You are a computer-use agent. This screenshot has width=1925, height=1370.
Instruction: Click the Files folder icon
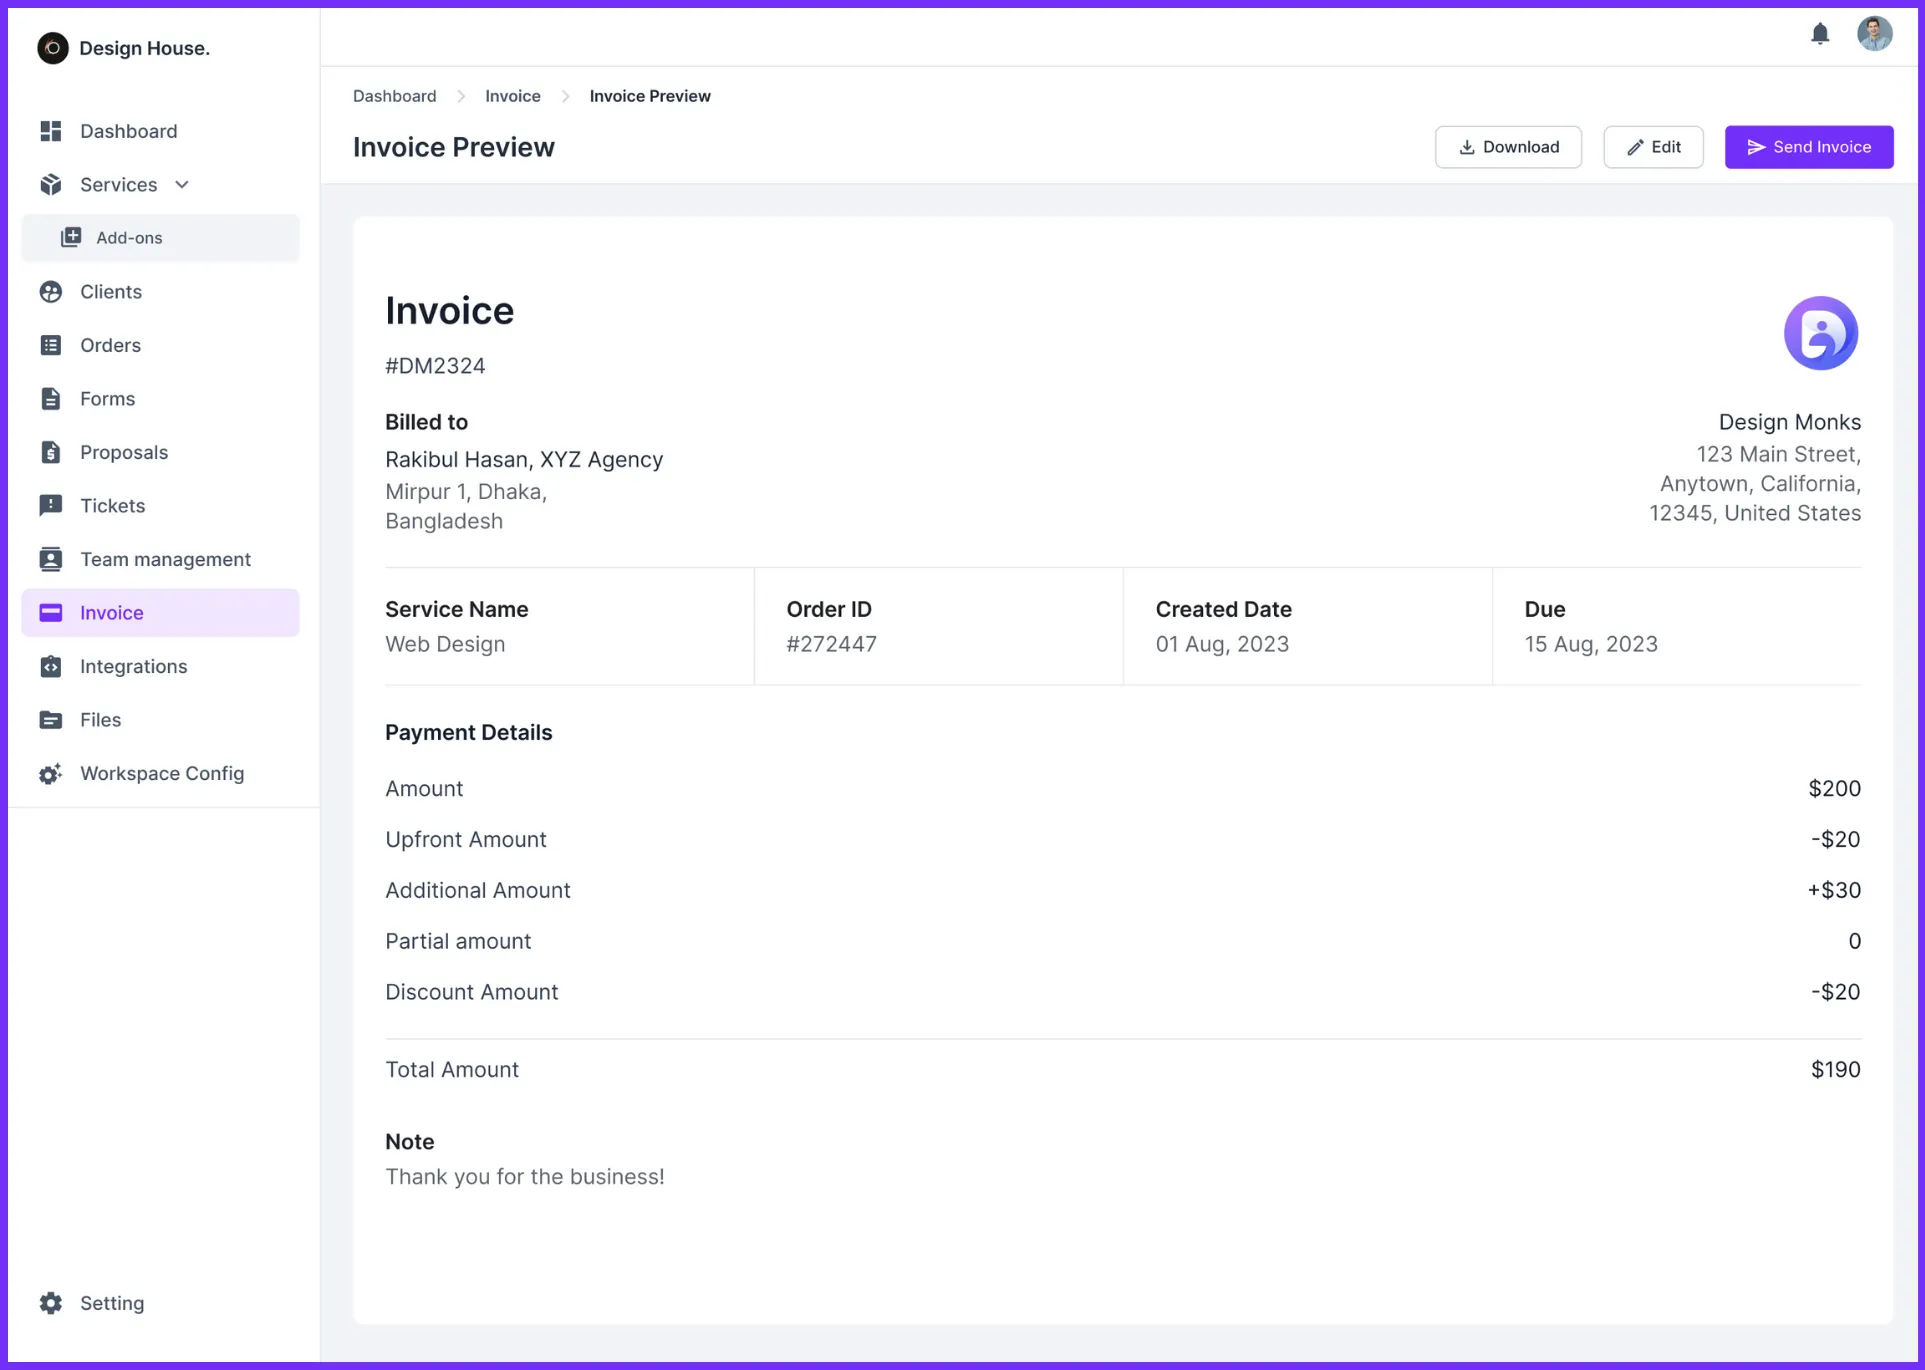point(51,720)
